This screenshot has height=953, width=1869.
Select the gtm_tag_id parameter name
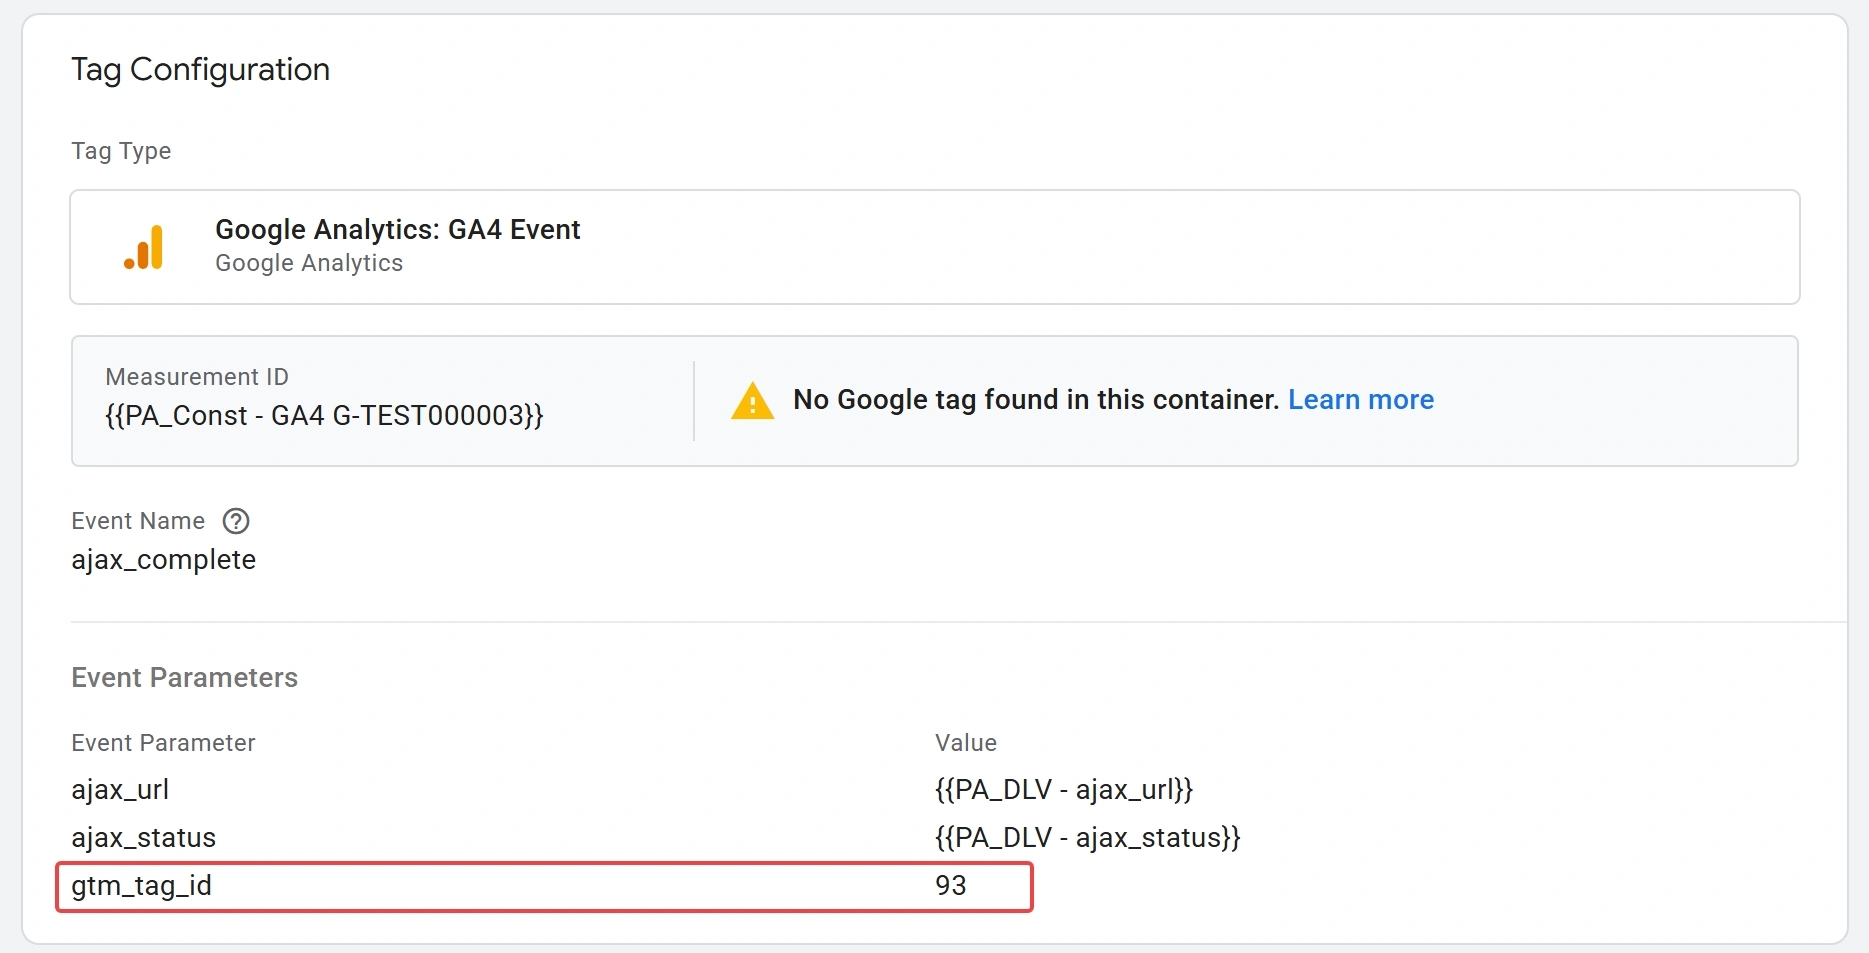tap(141, 886)
